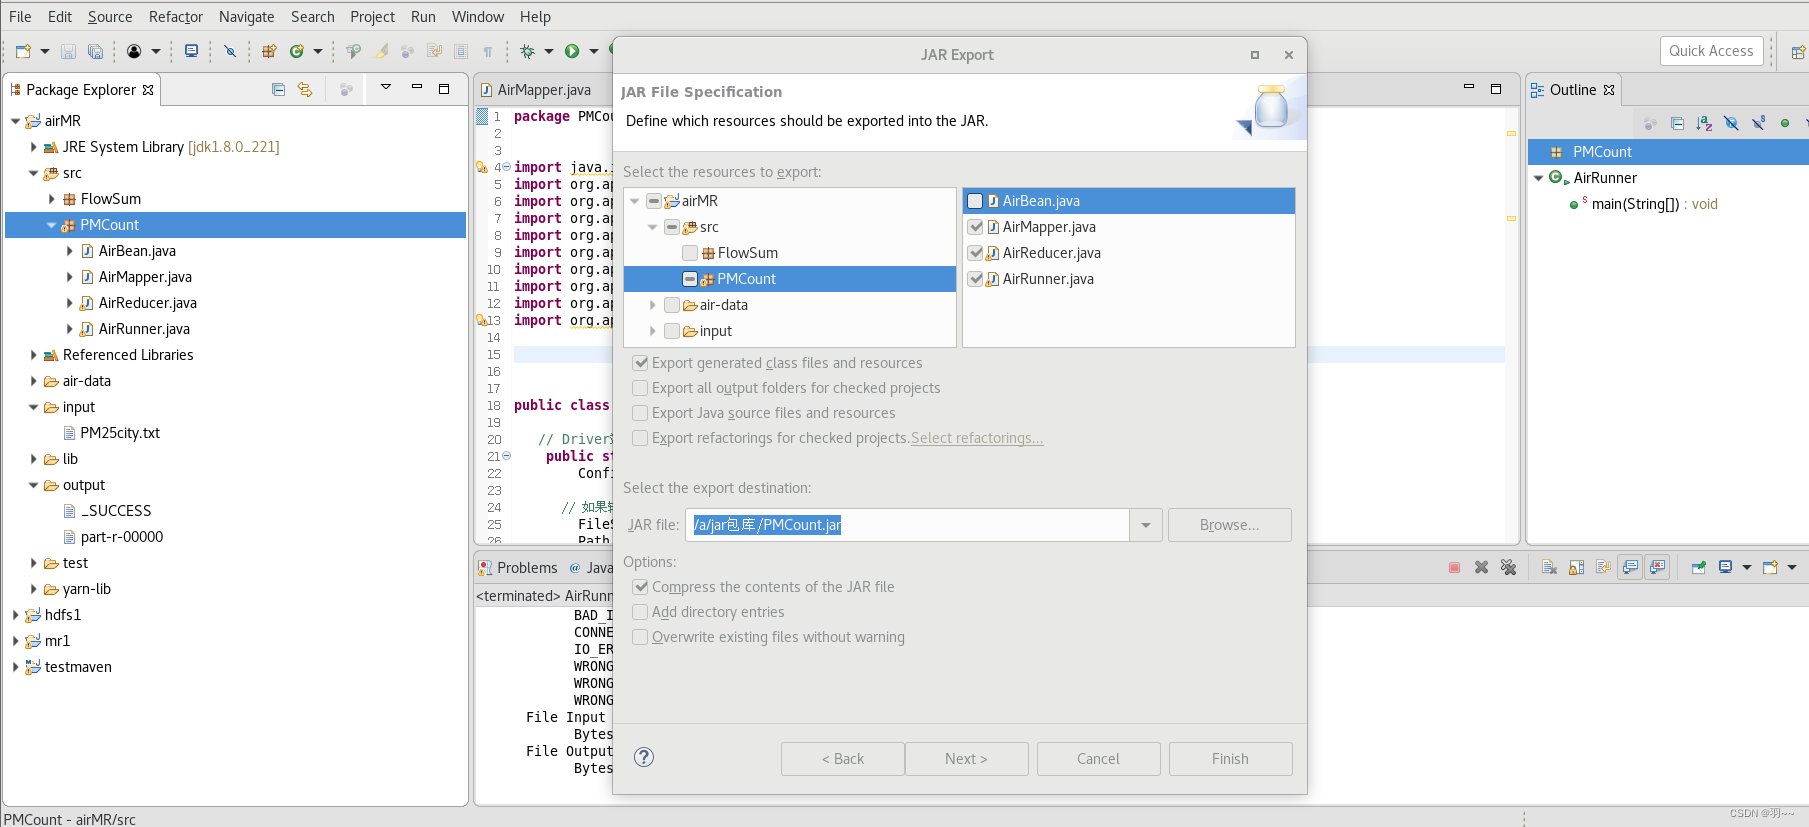Click Hide Static Members icon in Outline
The height and width of the screenshot is (827, 1809).
pyautogui.click(x=1758, y=123)
